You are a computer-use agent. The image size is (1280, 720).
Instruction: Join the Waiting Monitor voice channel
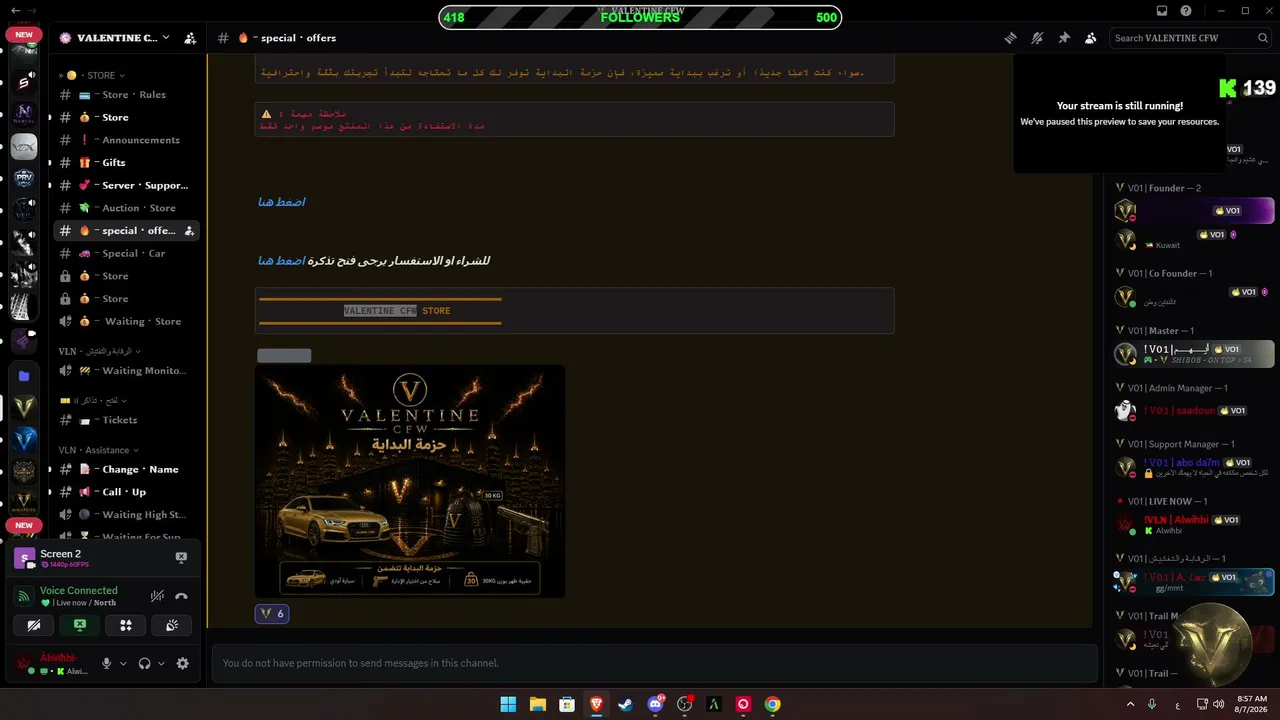click(x=126, y=371)
